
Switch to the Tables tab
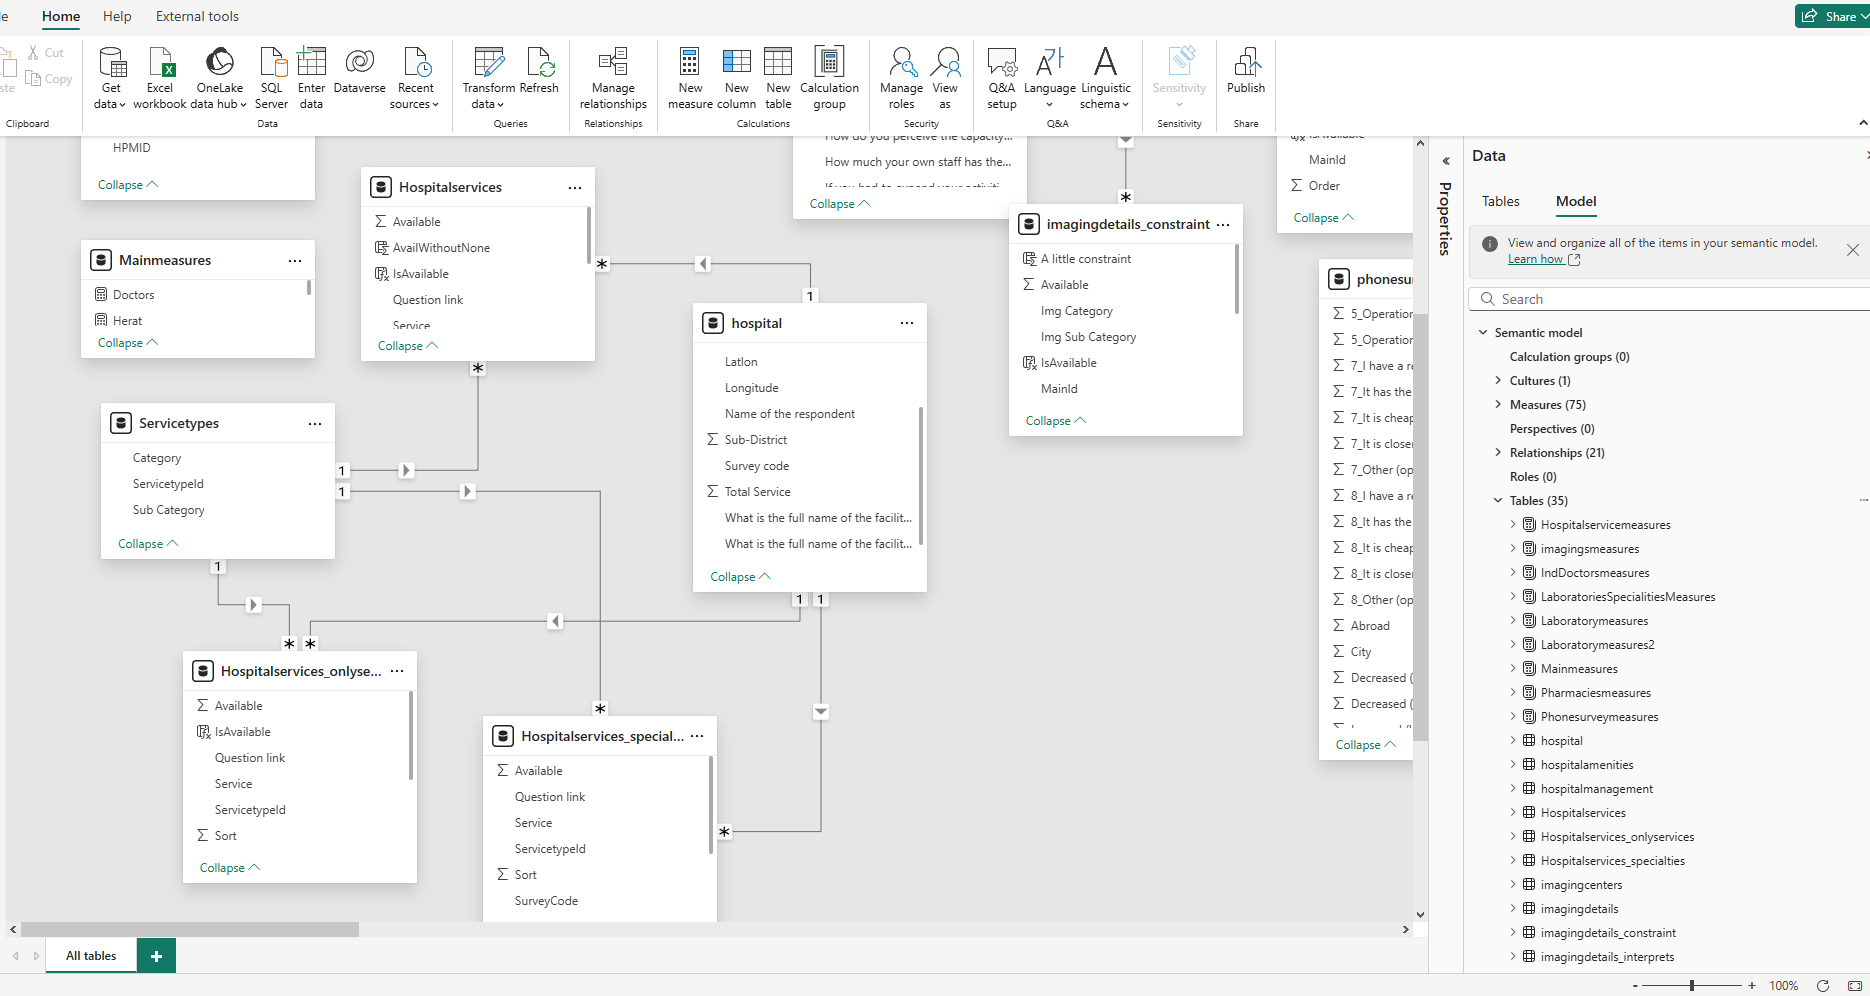(x=1500, y=201)
